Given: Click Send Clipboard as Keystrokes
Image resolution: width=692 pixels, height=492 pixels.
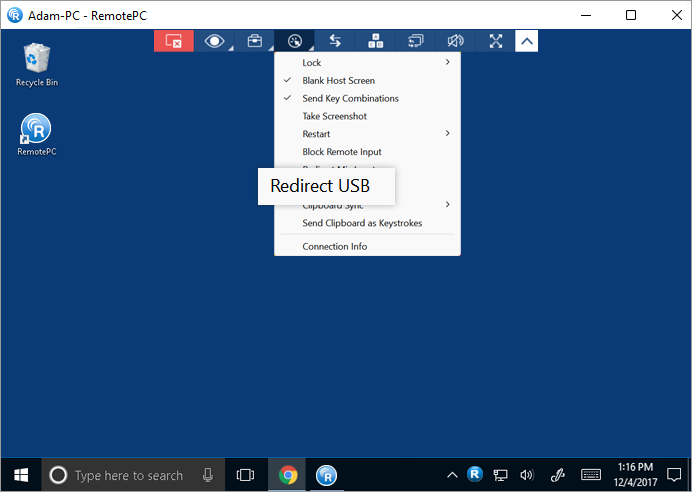Looking at the screenshot, I should 362,223.
